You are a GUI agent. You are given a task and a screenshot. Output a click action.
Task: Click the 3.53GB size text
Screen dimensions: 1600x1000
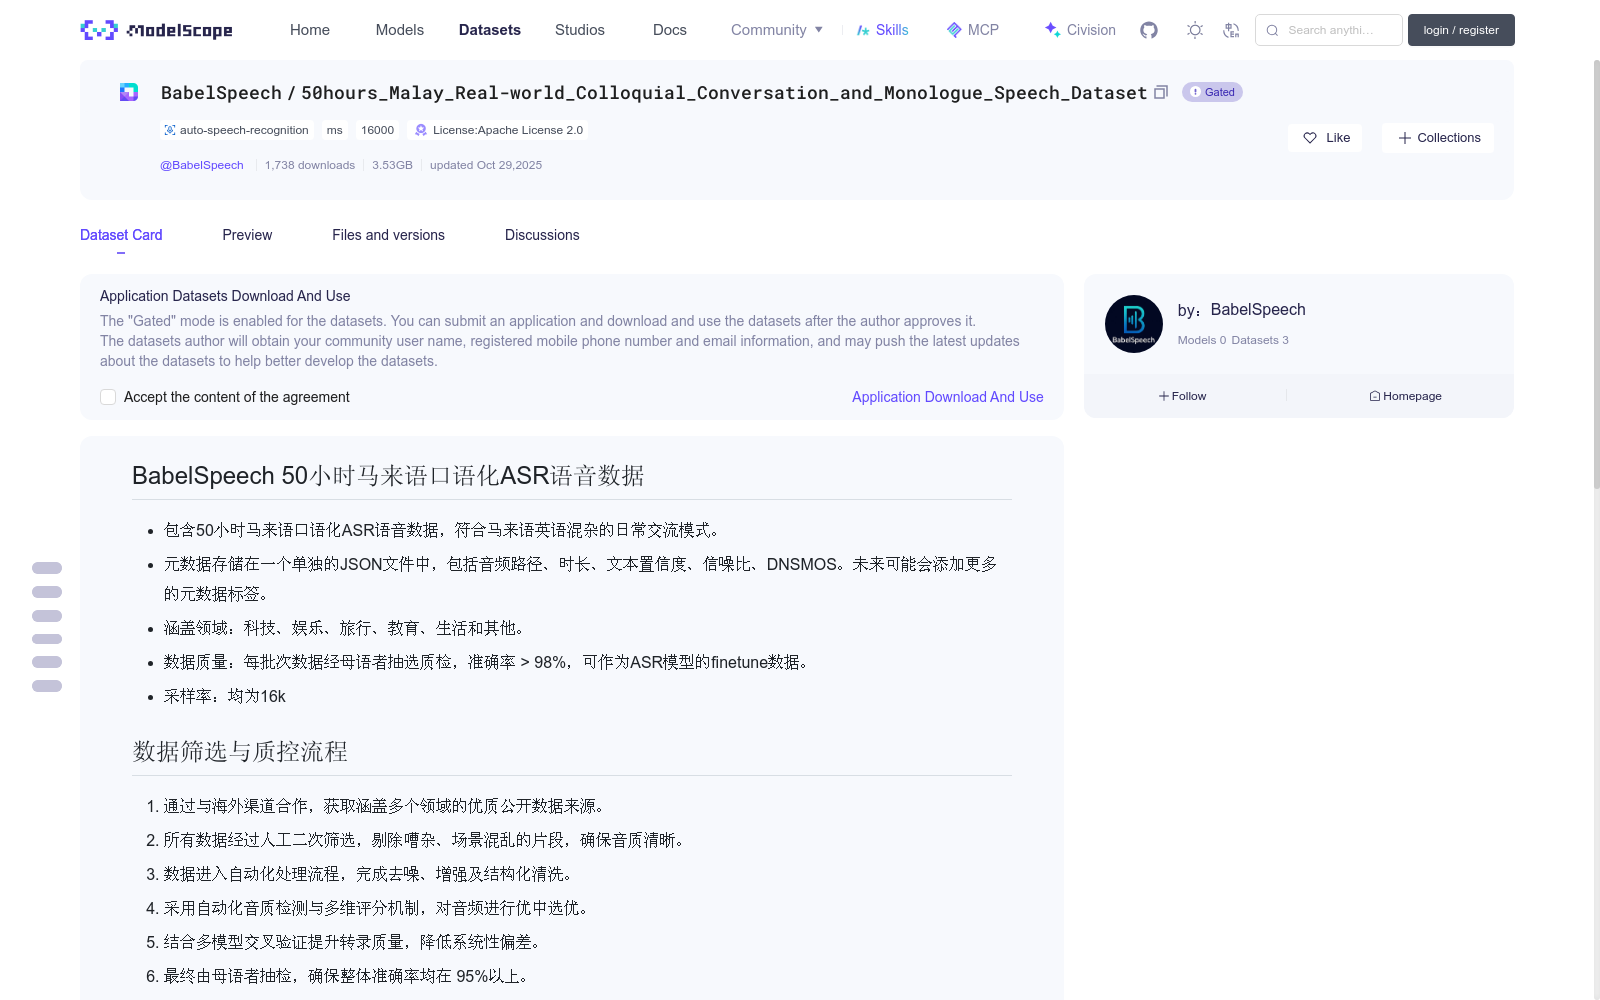pos(392,165)
